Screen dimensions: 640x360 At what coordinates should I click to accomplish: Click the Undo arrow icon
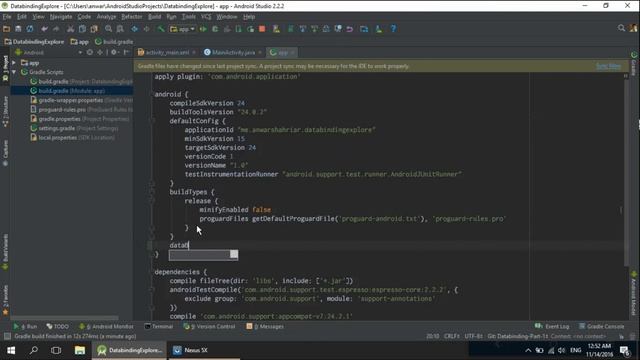click(x=44, y=29)
